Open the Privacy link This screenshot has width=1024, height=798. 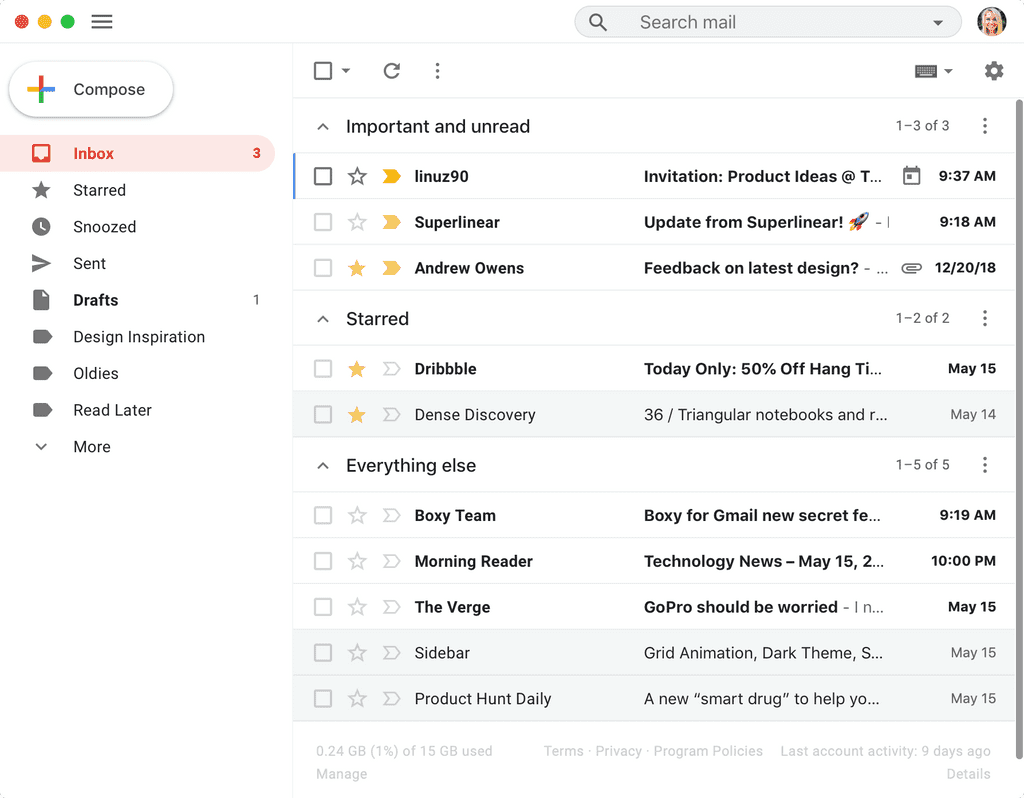618,751
